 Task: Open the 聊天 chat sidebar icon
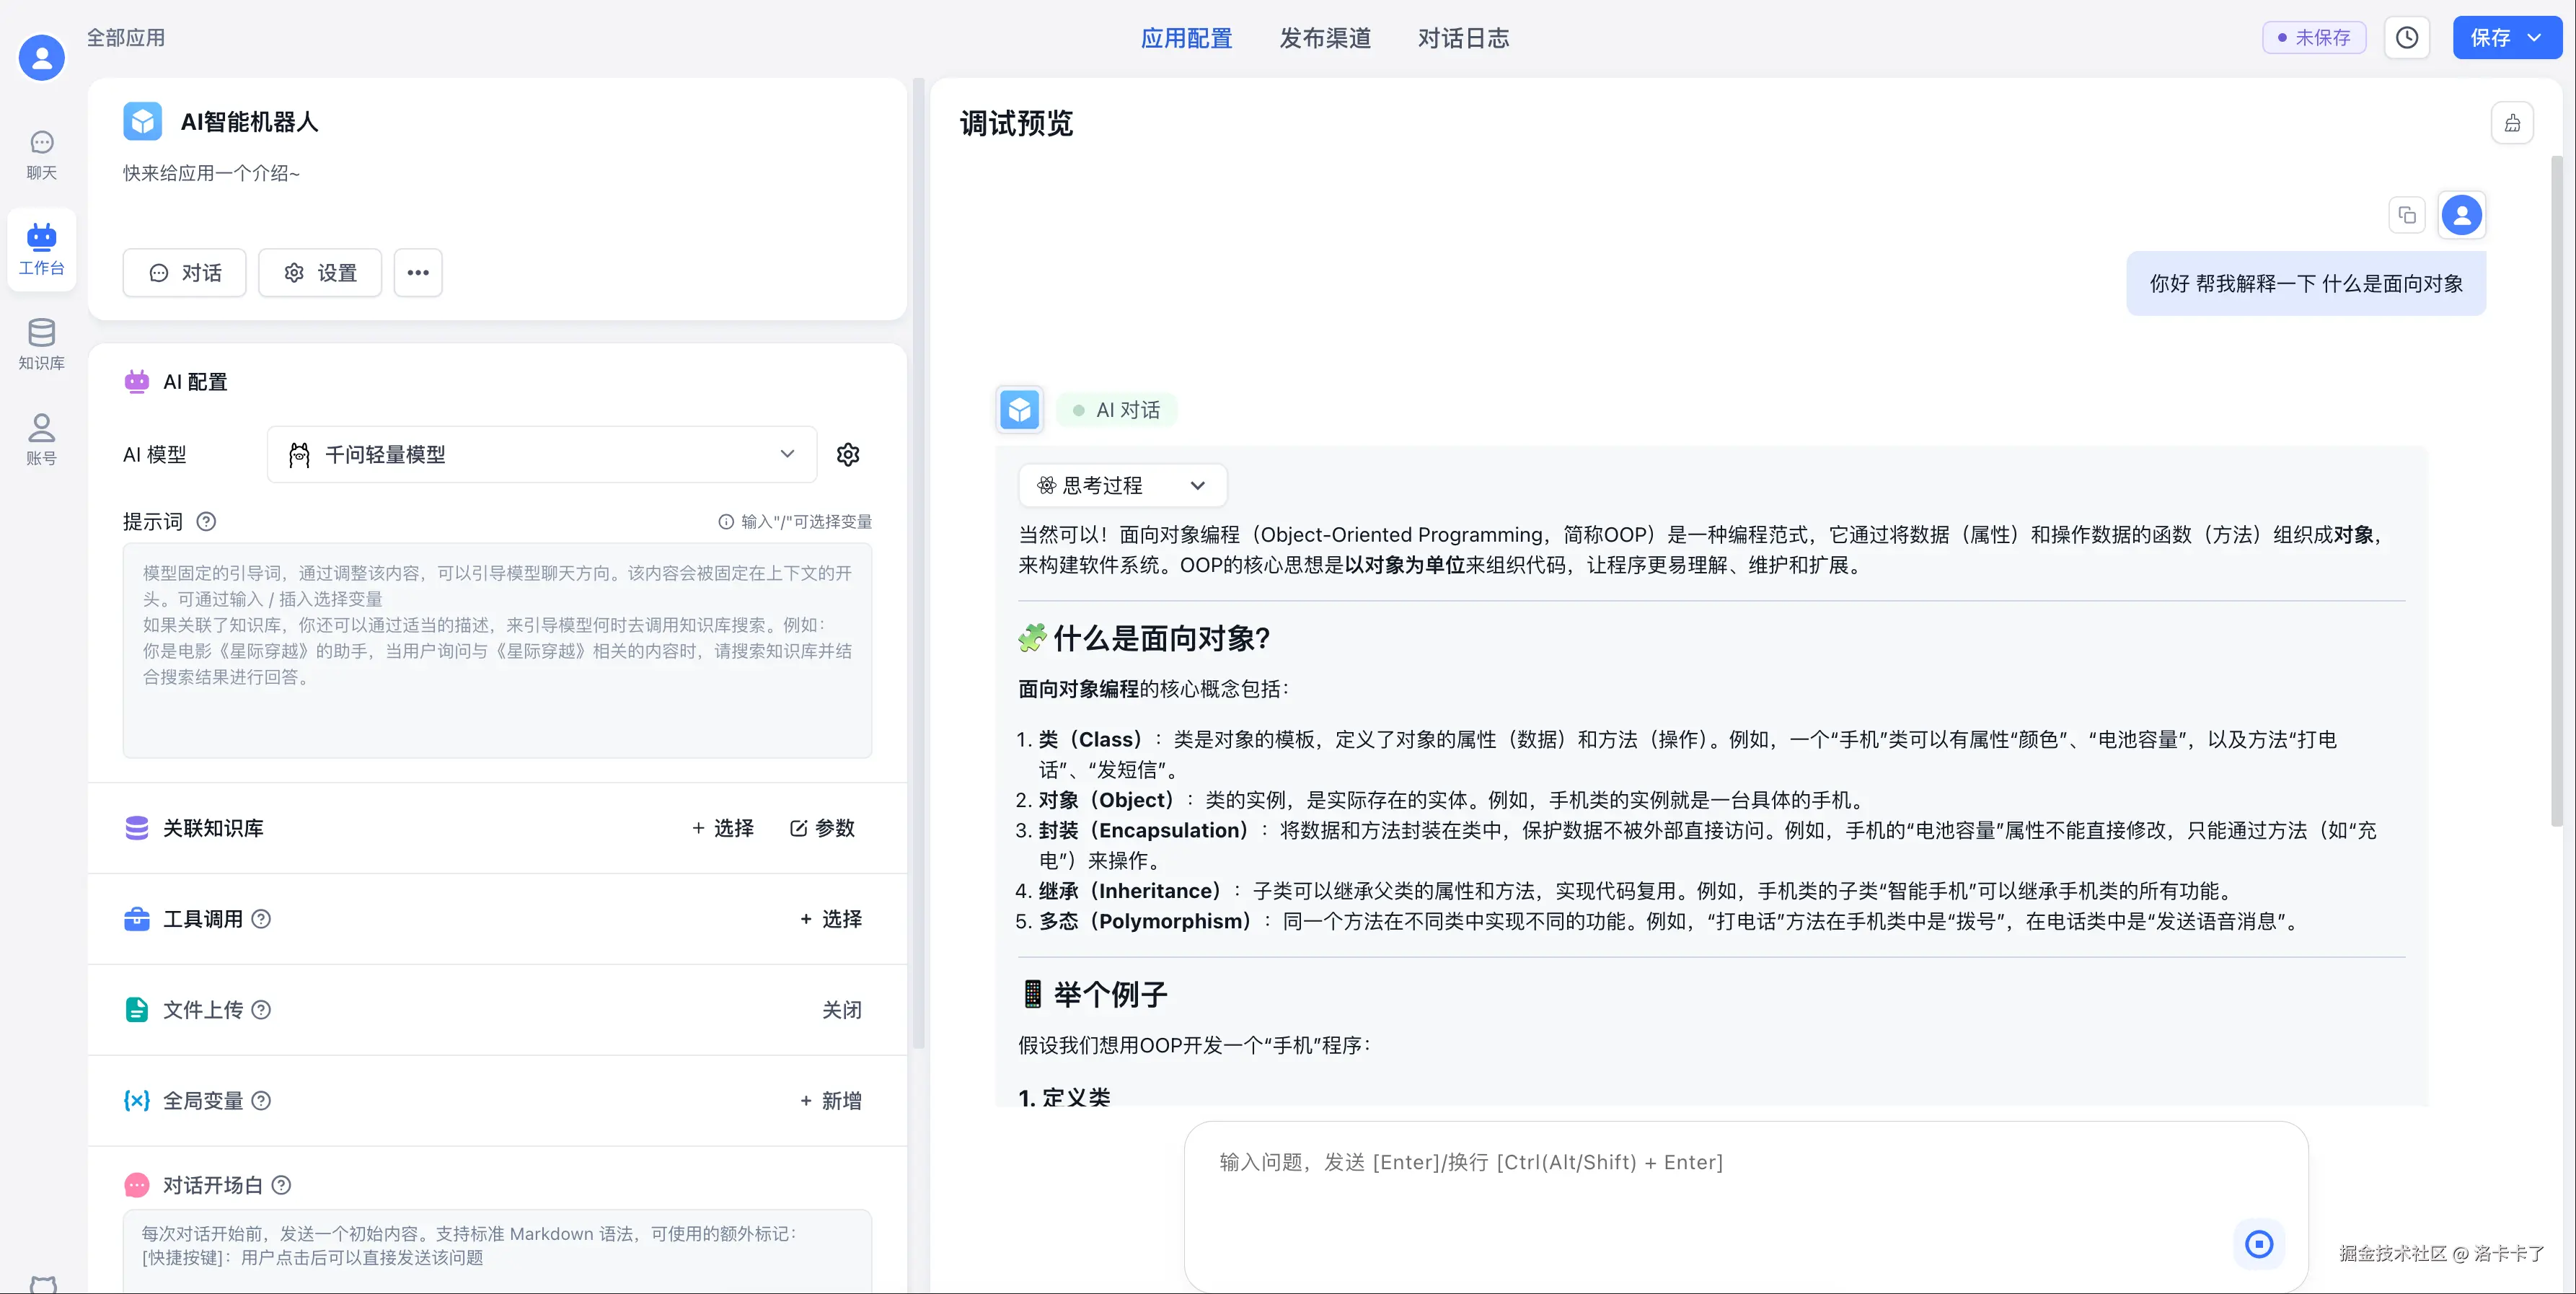coord(41,154)
